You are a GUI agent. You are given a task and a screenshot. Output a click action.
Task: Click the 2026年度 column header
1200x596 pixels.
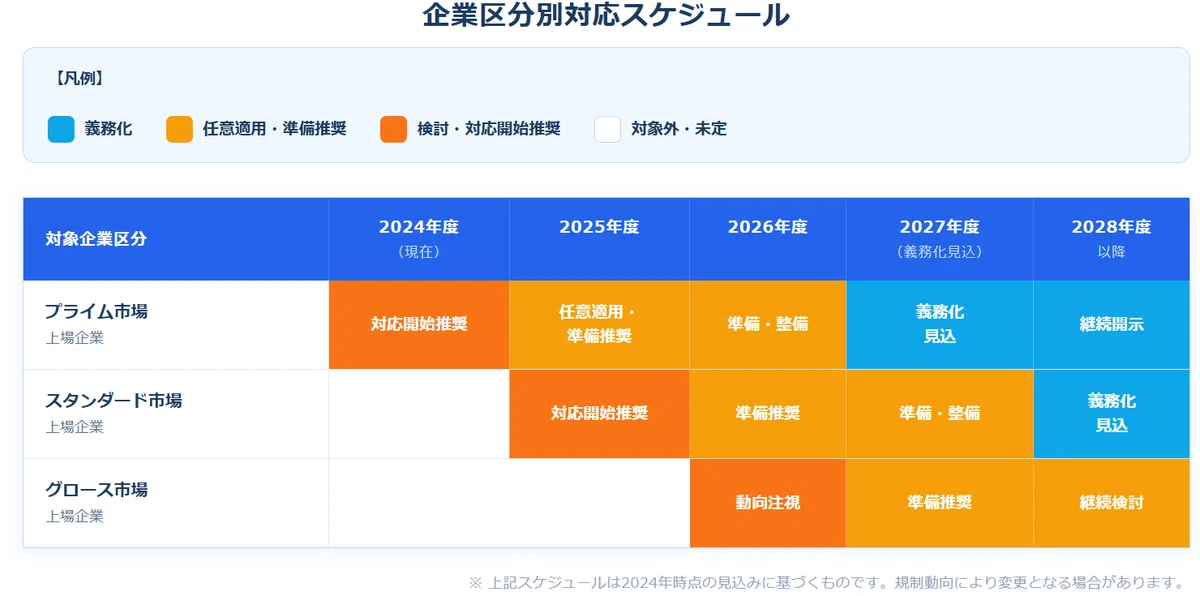pyautogui.click(x=768, y=239)
